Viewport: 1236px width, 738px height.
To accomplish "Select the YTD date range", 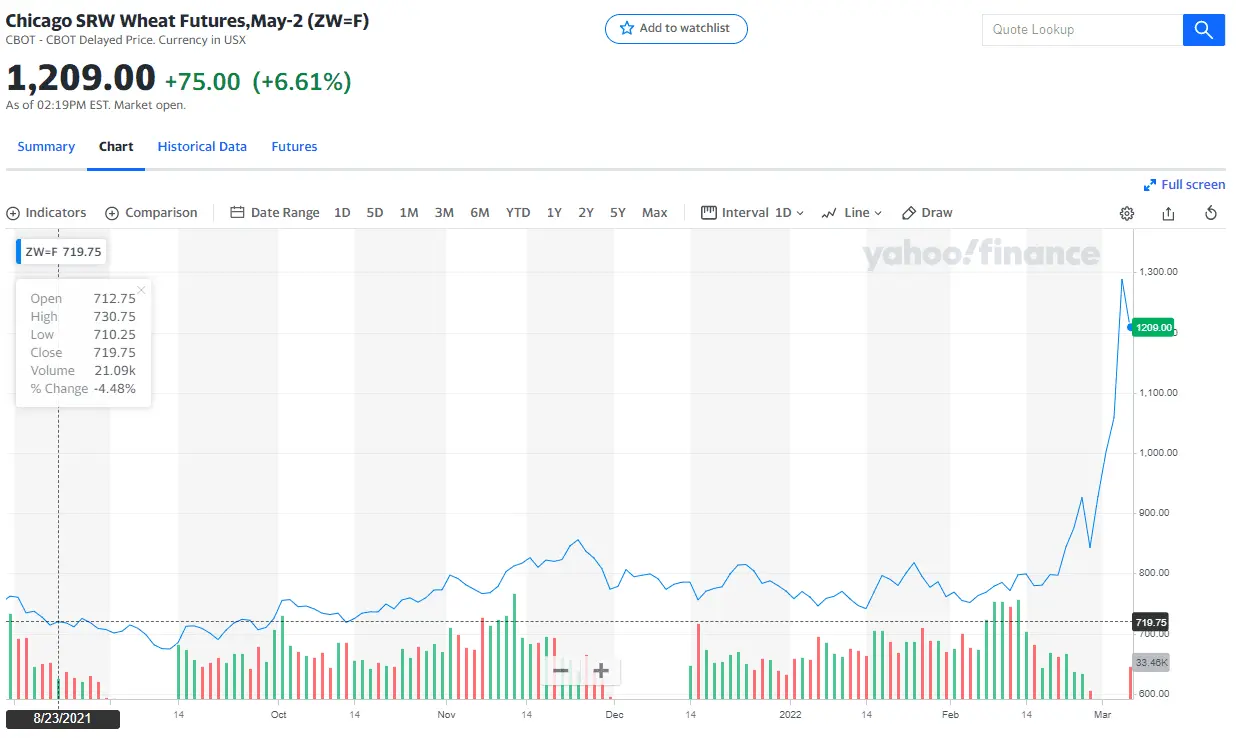I will pyautogui.click(x=518, y=213).
